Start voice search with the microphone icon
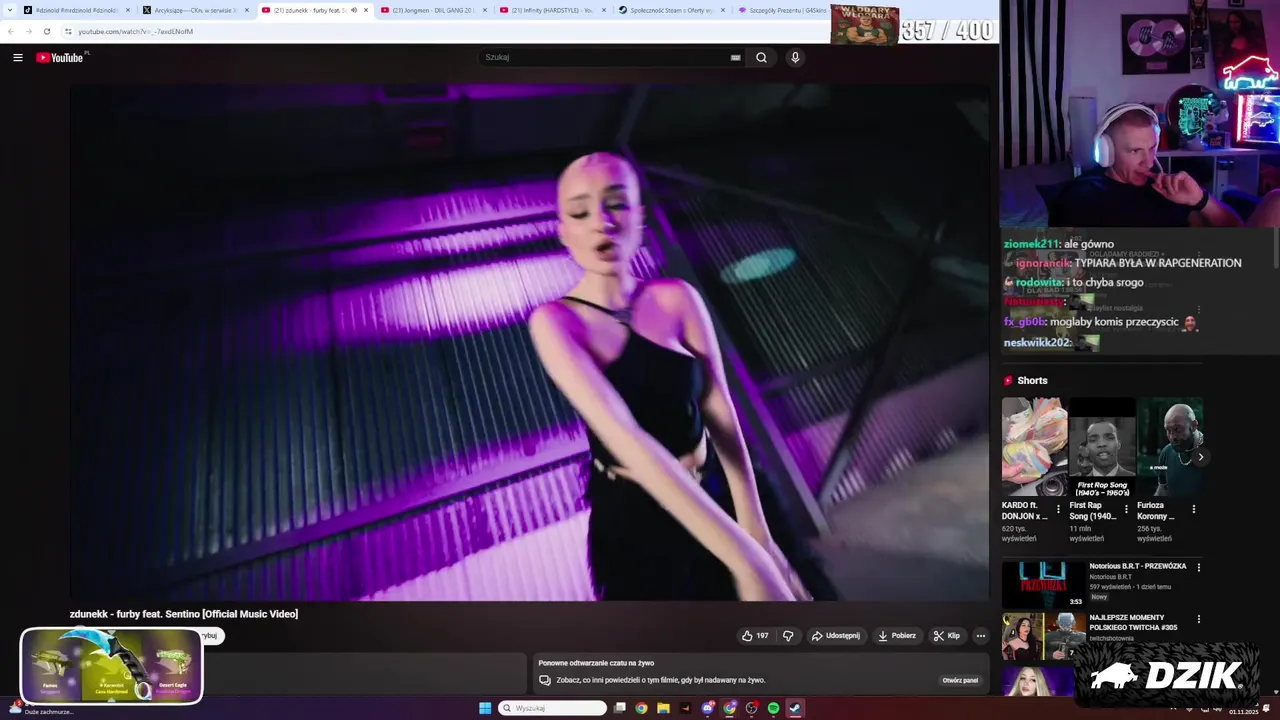The width and height of the screenshot is (1280, 720). [x=795, y=58]
